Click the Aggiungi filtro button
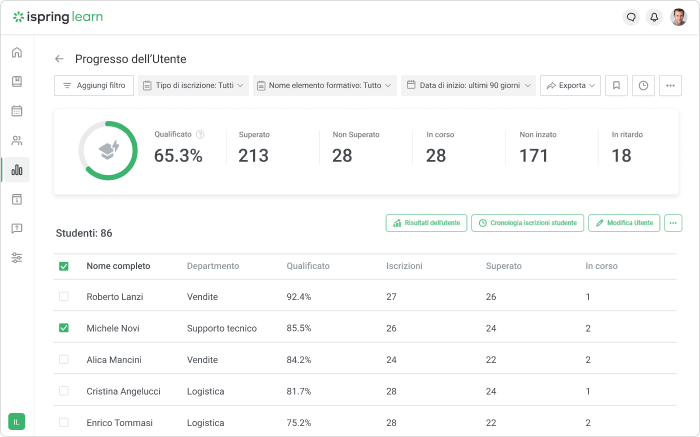 pyautogui.click(x=93, y=86)
